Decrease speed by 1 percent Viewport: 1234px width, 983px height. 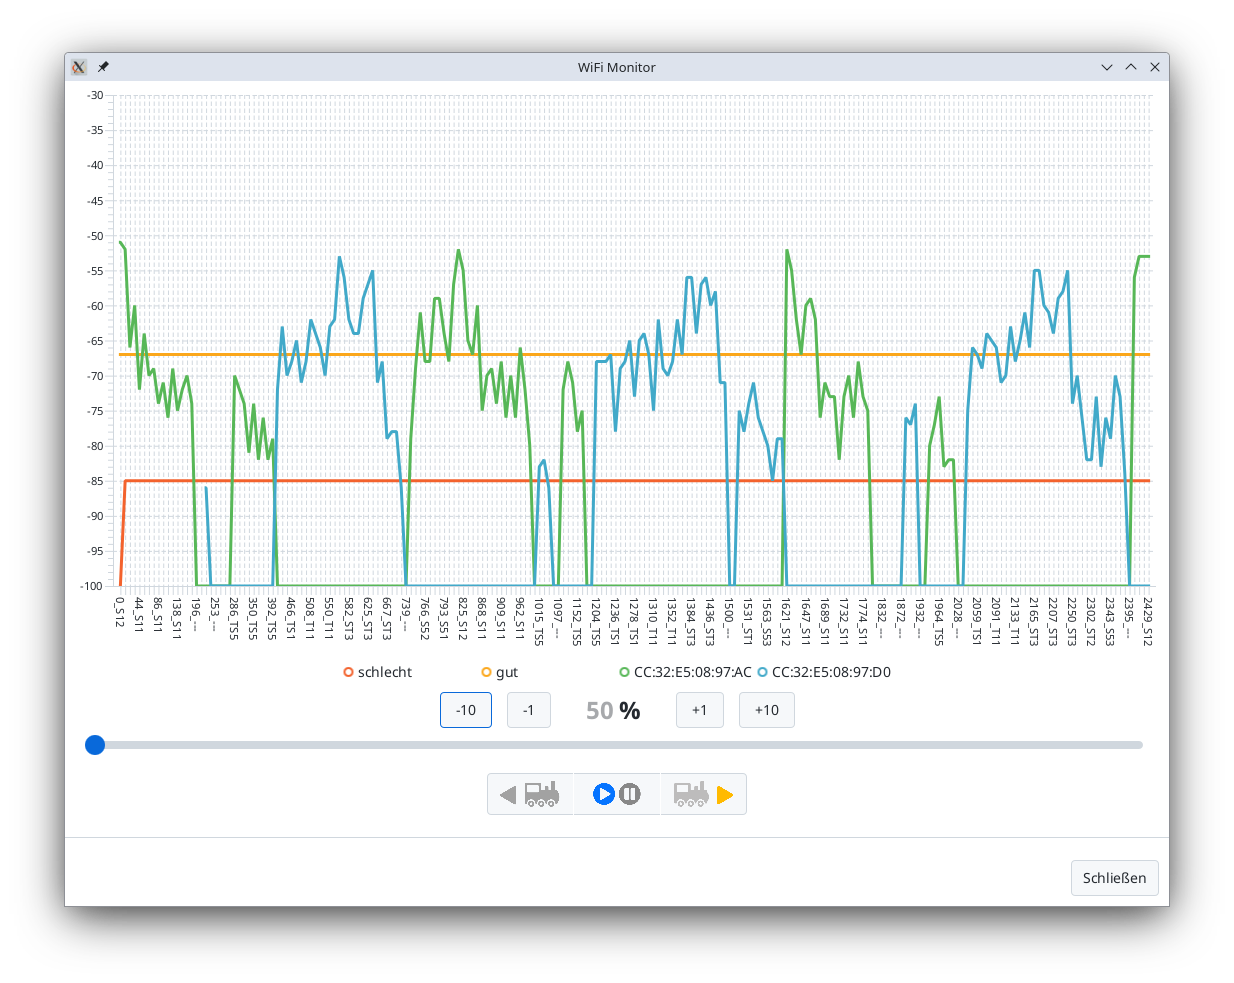[528, 710]
